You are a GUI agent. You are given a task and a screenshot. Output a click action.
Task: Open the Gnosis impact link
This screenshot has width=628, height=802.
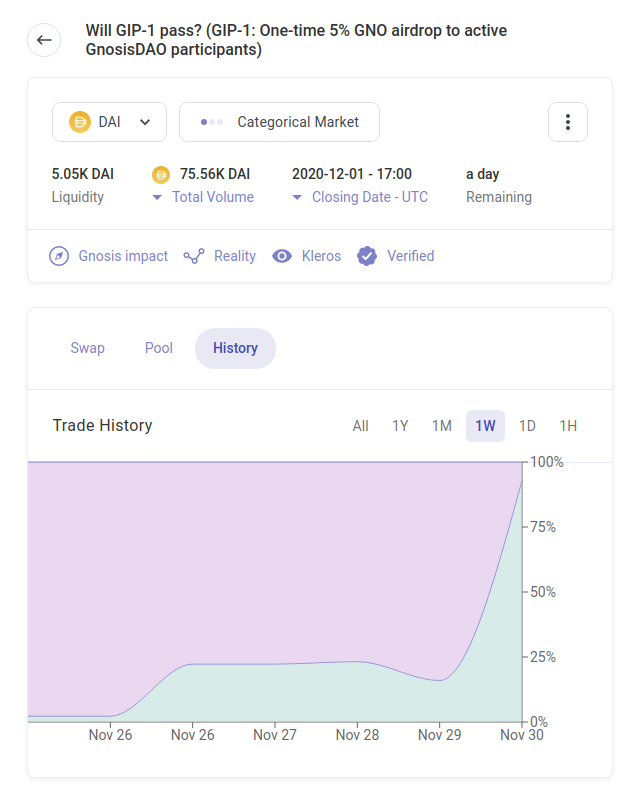click(x=123, y=256)
